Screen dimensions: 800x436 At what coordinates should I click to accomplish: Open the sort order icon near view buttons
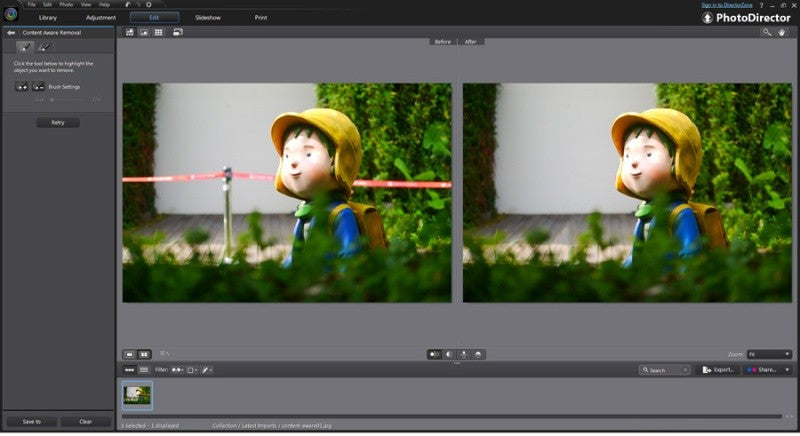click(x=164, y=354)
